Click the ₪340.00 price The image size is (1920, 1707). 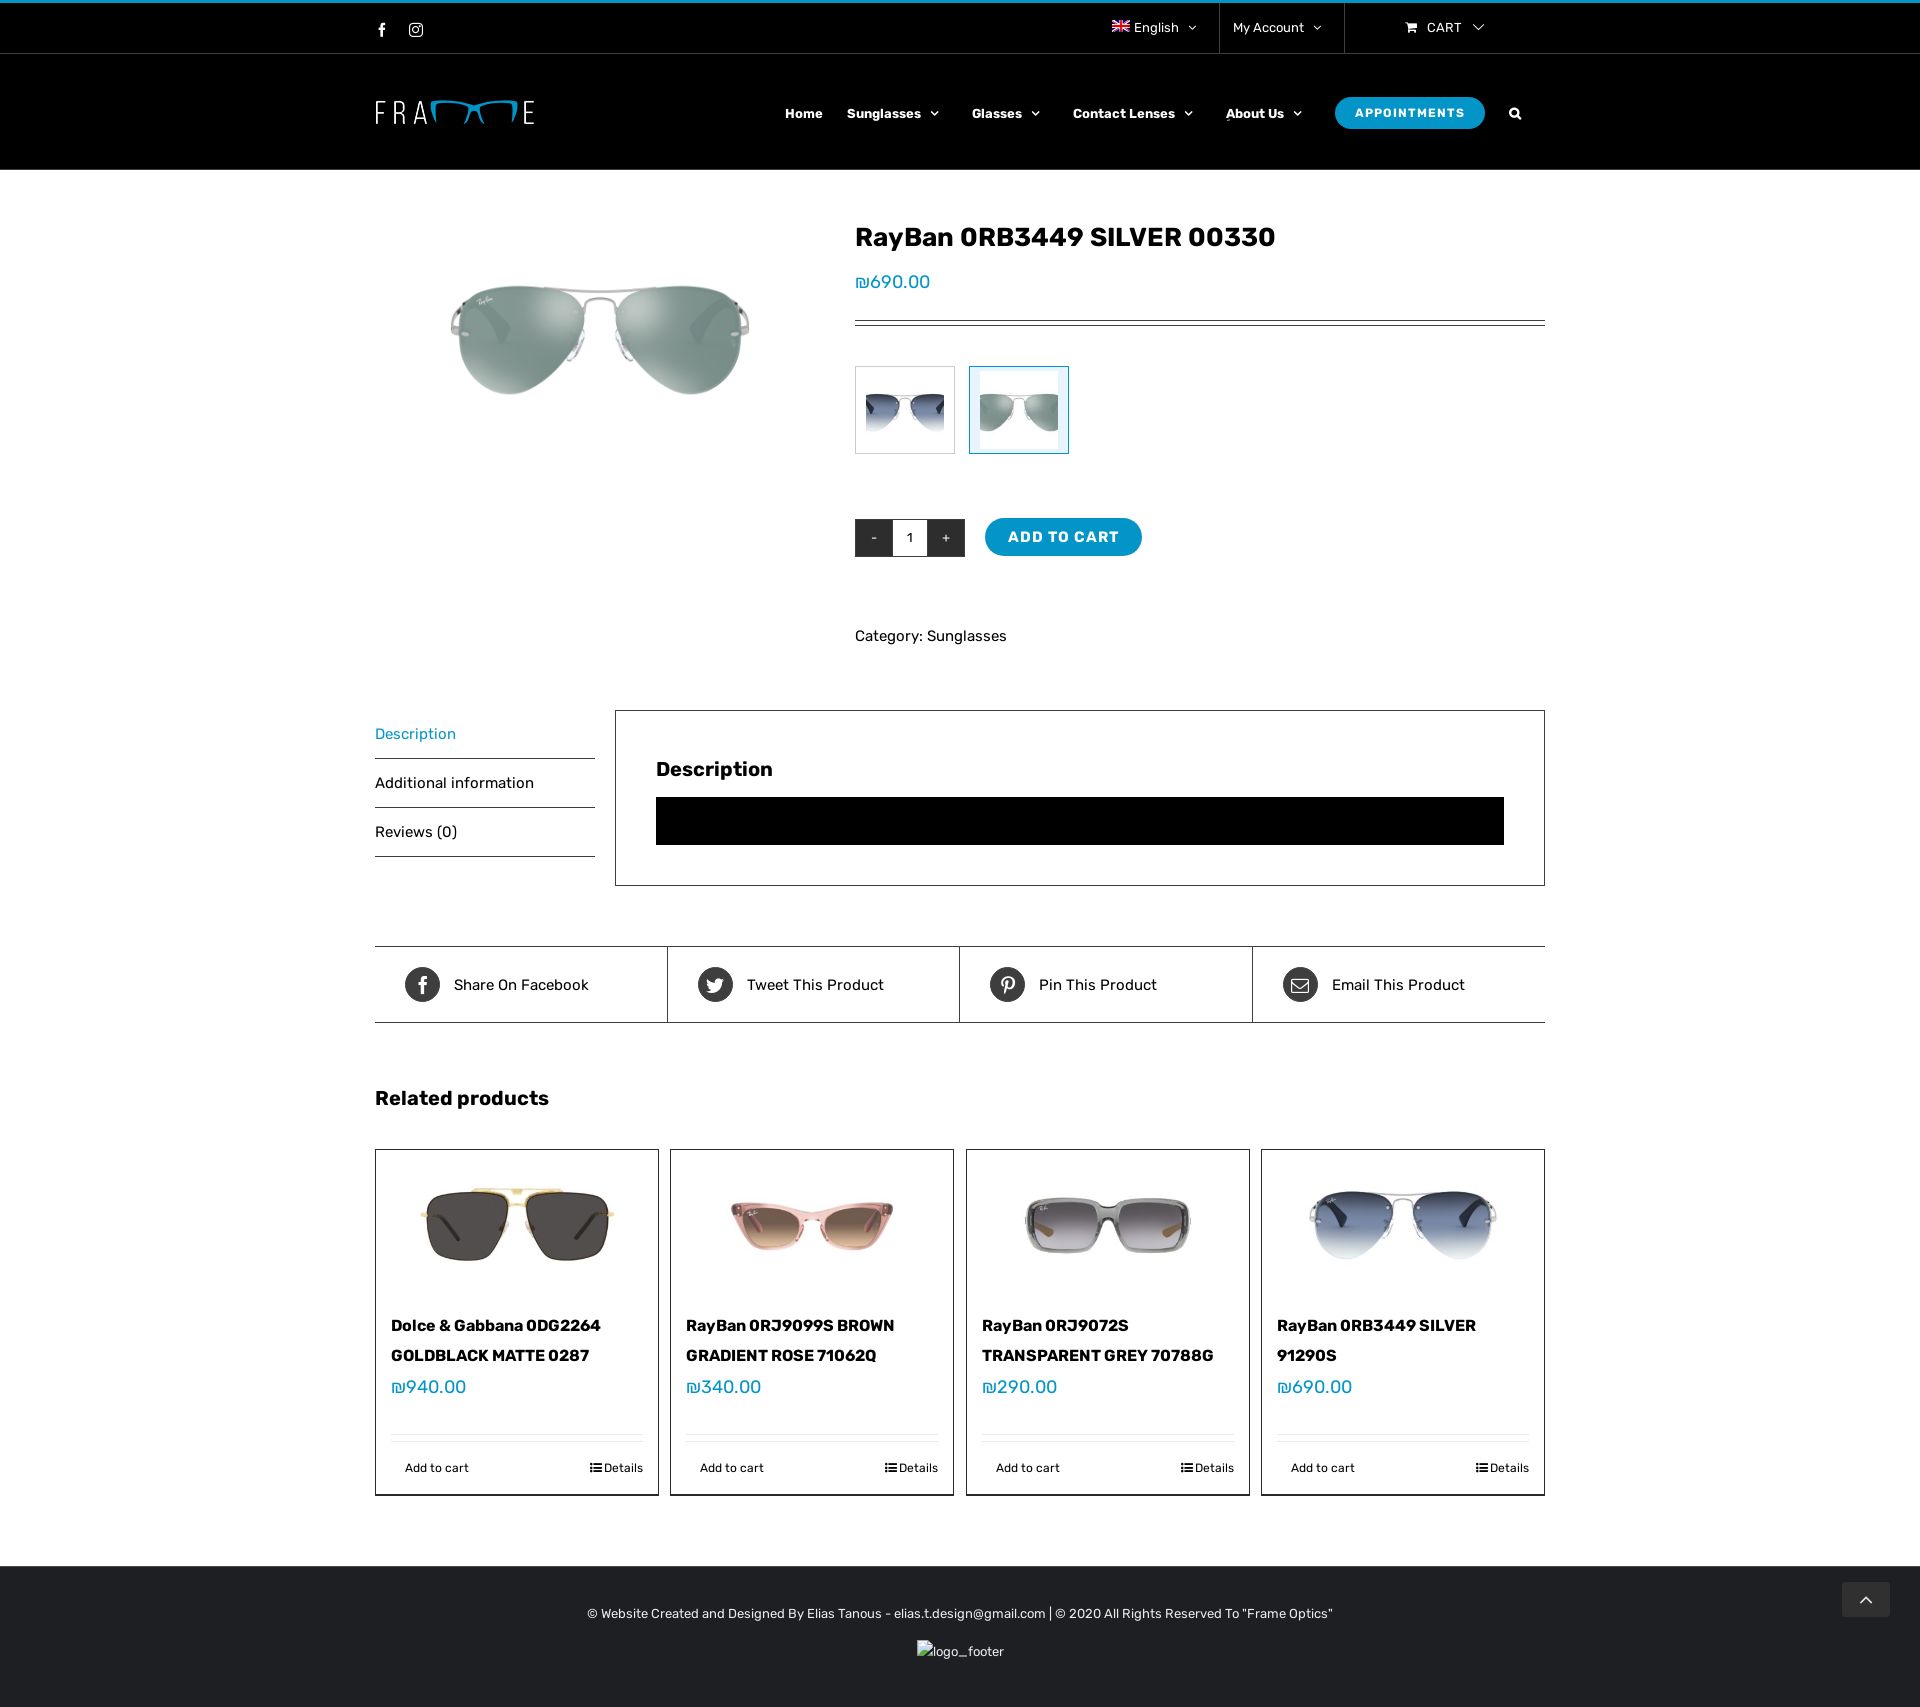724,1387
